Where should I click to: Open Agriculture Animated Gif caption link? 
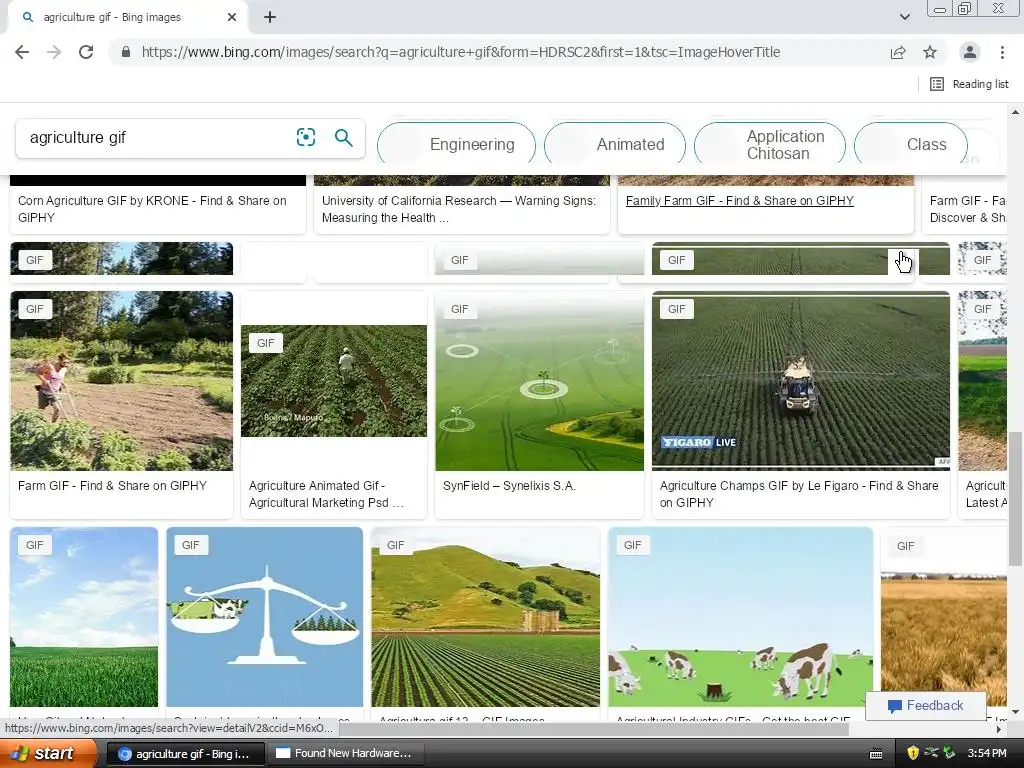(x=326, y=494)
